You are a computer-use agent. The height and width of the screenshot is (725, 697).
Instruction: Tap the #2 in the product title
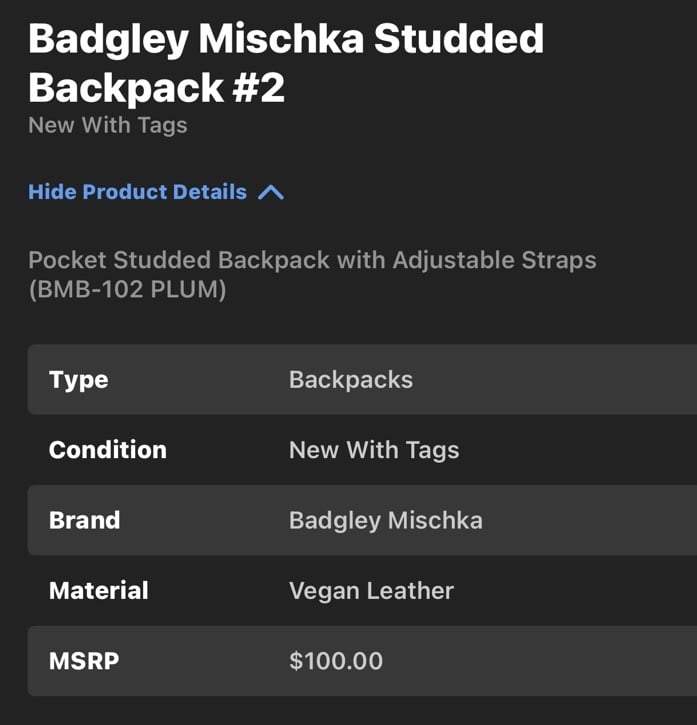pos(258,88)
